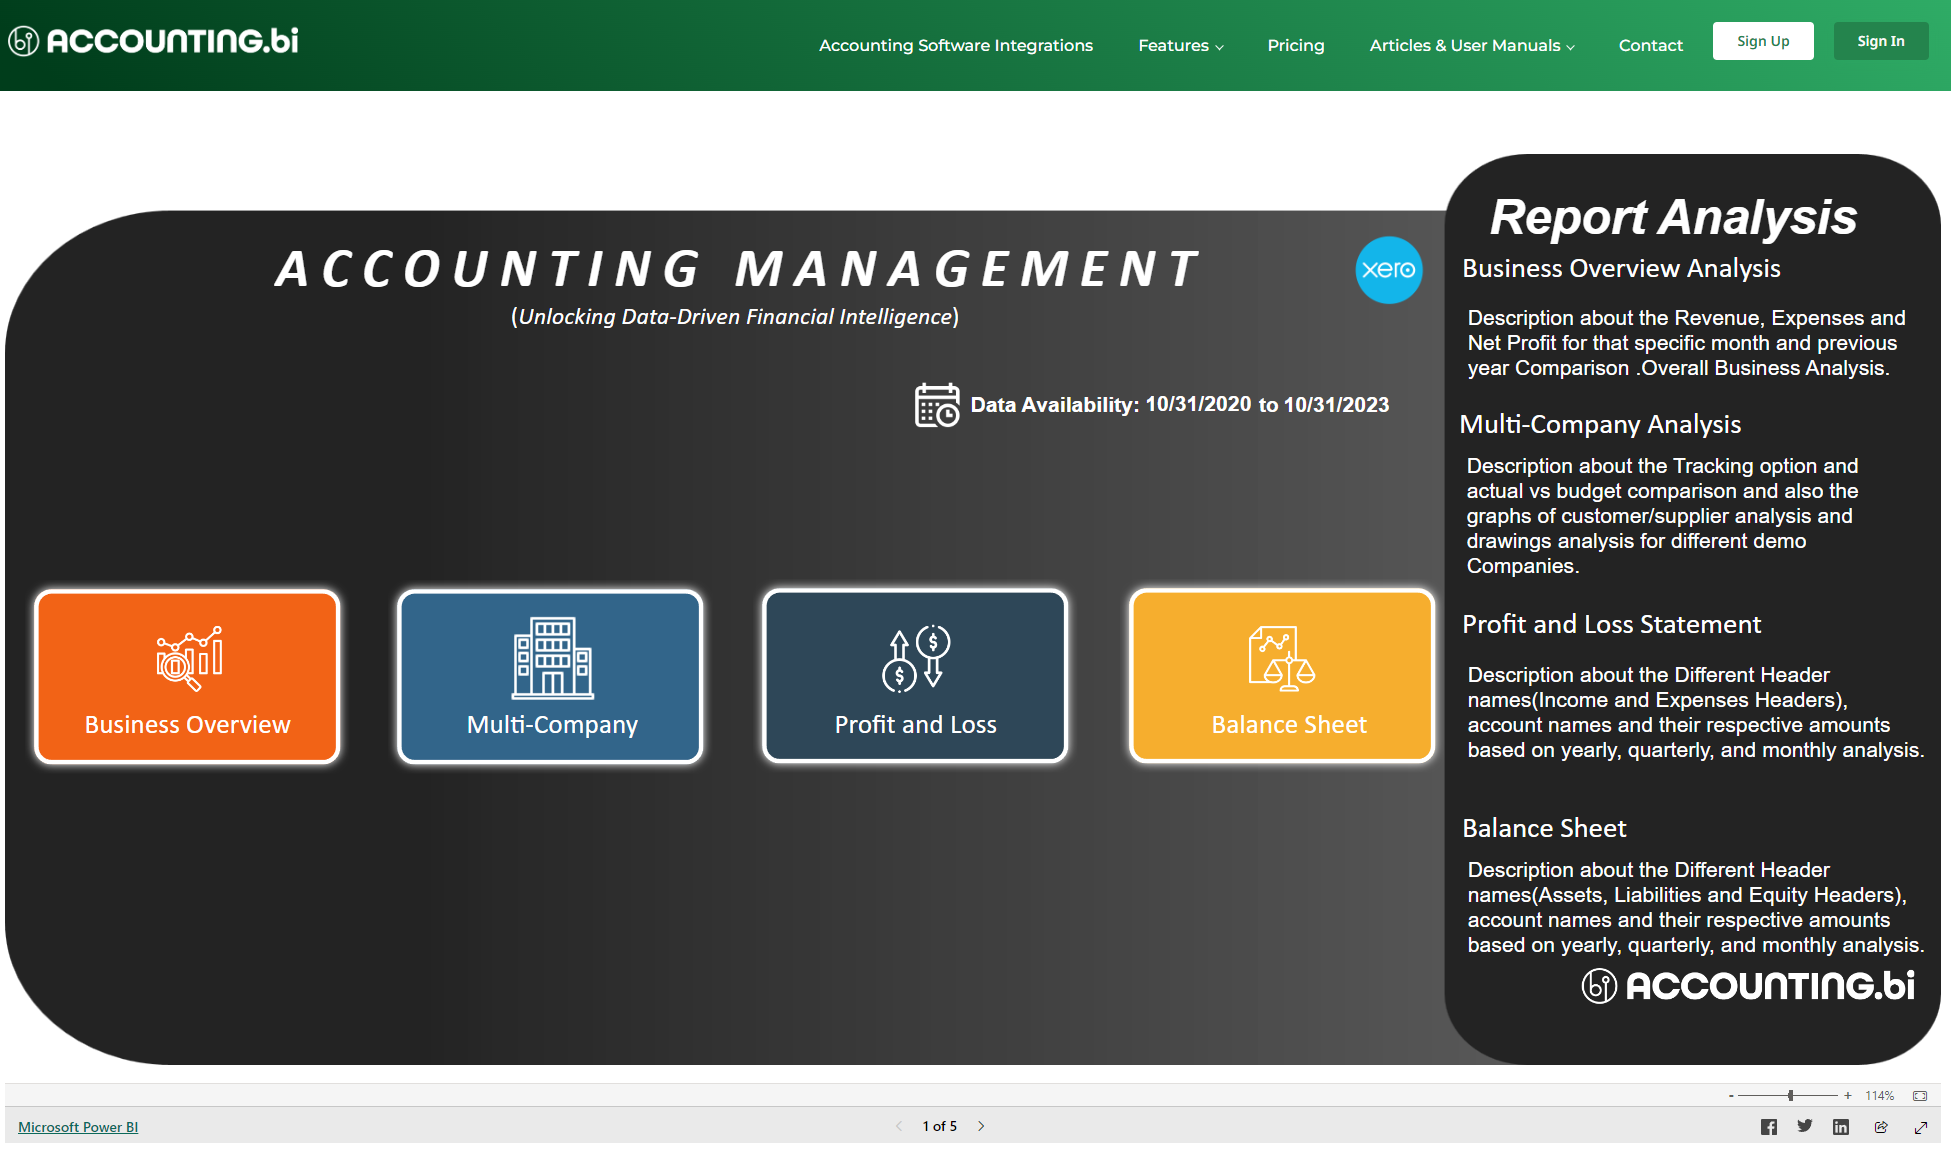The height and width of the screenshot is (1156, 1951).
Task: Share the report on Twitter
Action: point(1805,1126)
